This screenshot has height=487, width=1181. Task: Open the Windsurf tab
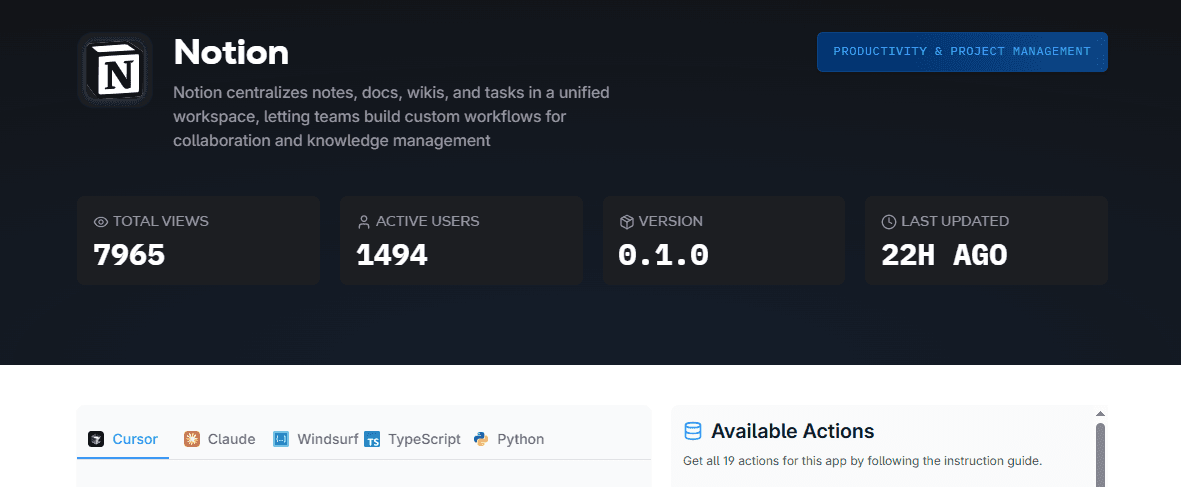316,440
